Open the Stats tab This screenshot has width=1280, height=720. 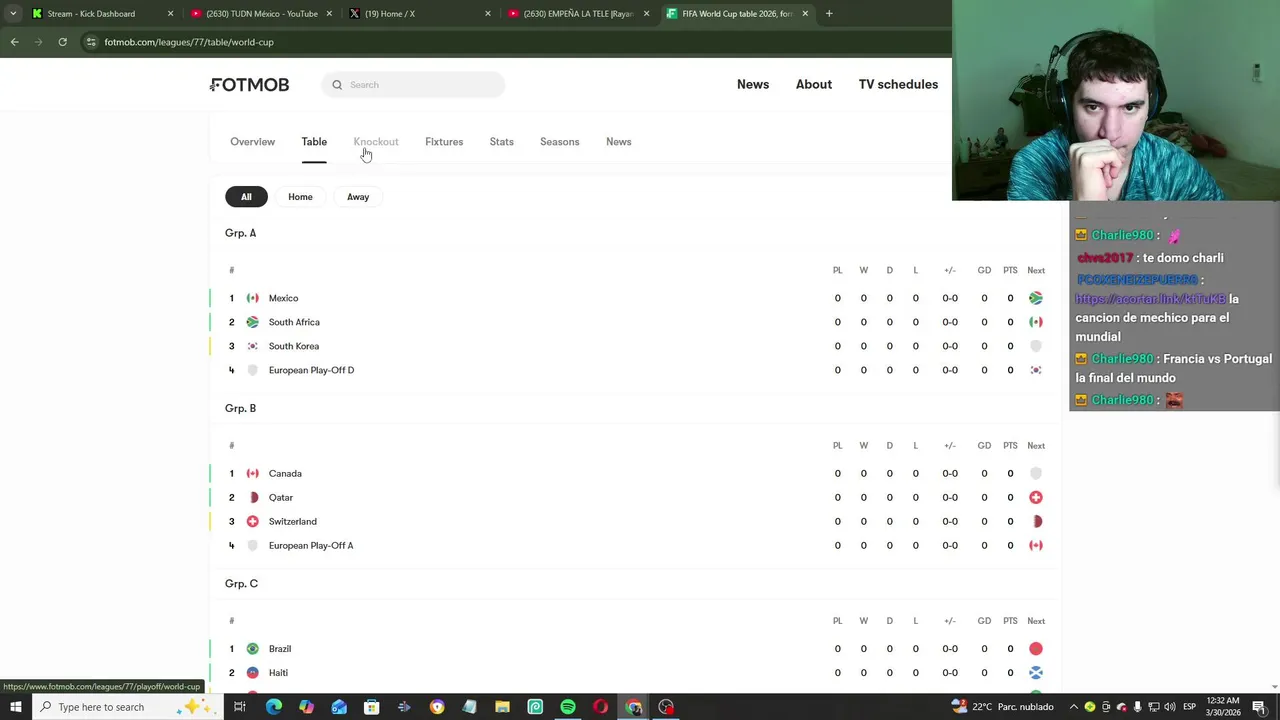tap(502, 142)
